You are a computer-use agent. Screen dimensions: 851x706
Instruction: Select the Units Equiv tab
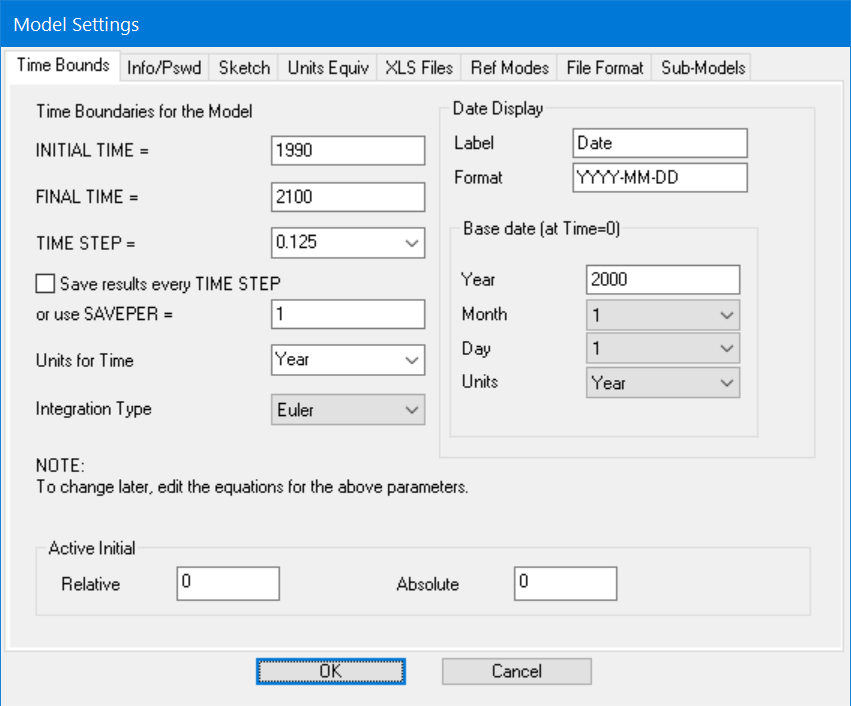coord(329,67)
